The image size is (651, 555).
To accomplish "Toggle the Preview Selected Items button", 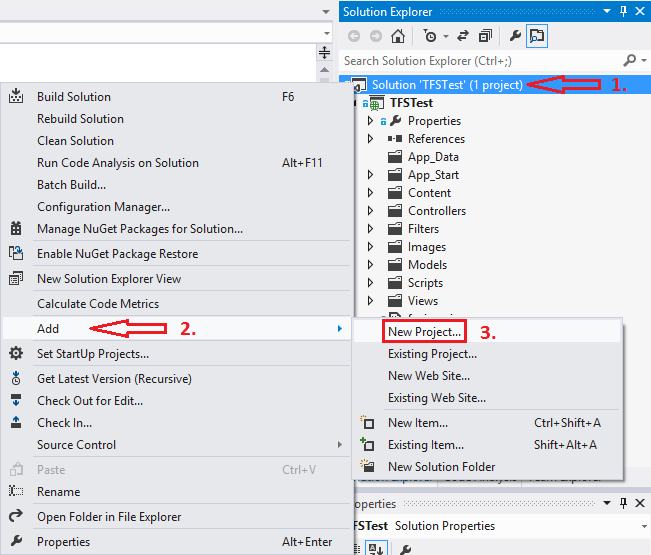I will (x=537, y=36).
